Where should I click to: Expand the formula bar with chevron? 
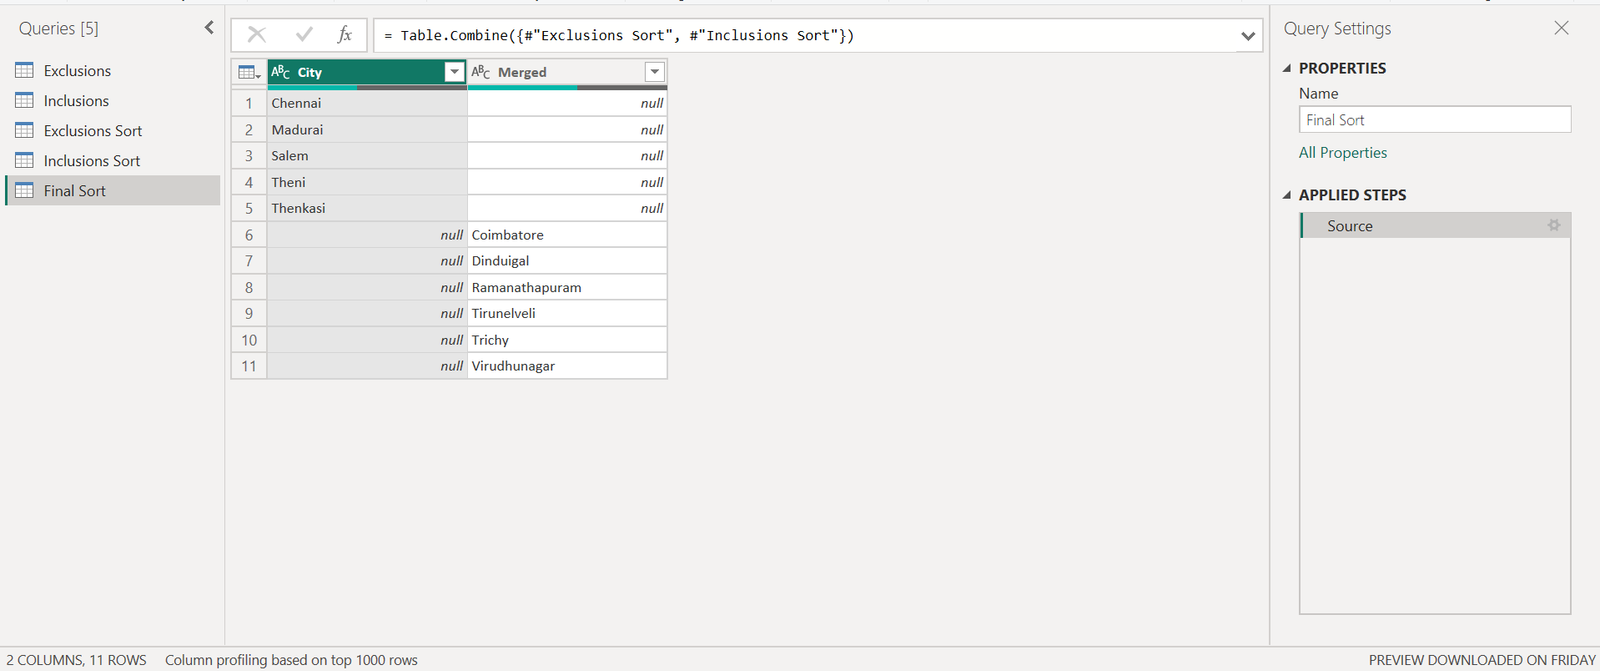click(x=1248, y=36)
